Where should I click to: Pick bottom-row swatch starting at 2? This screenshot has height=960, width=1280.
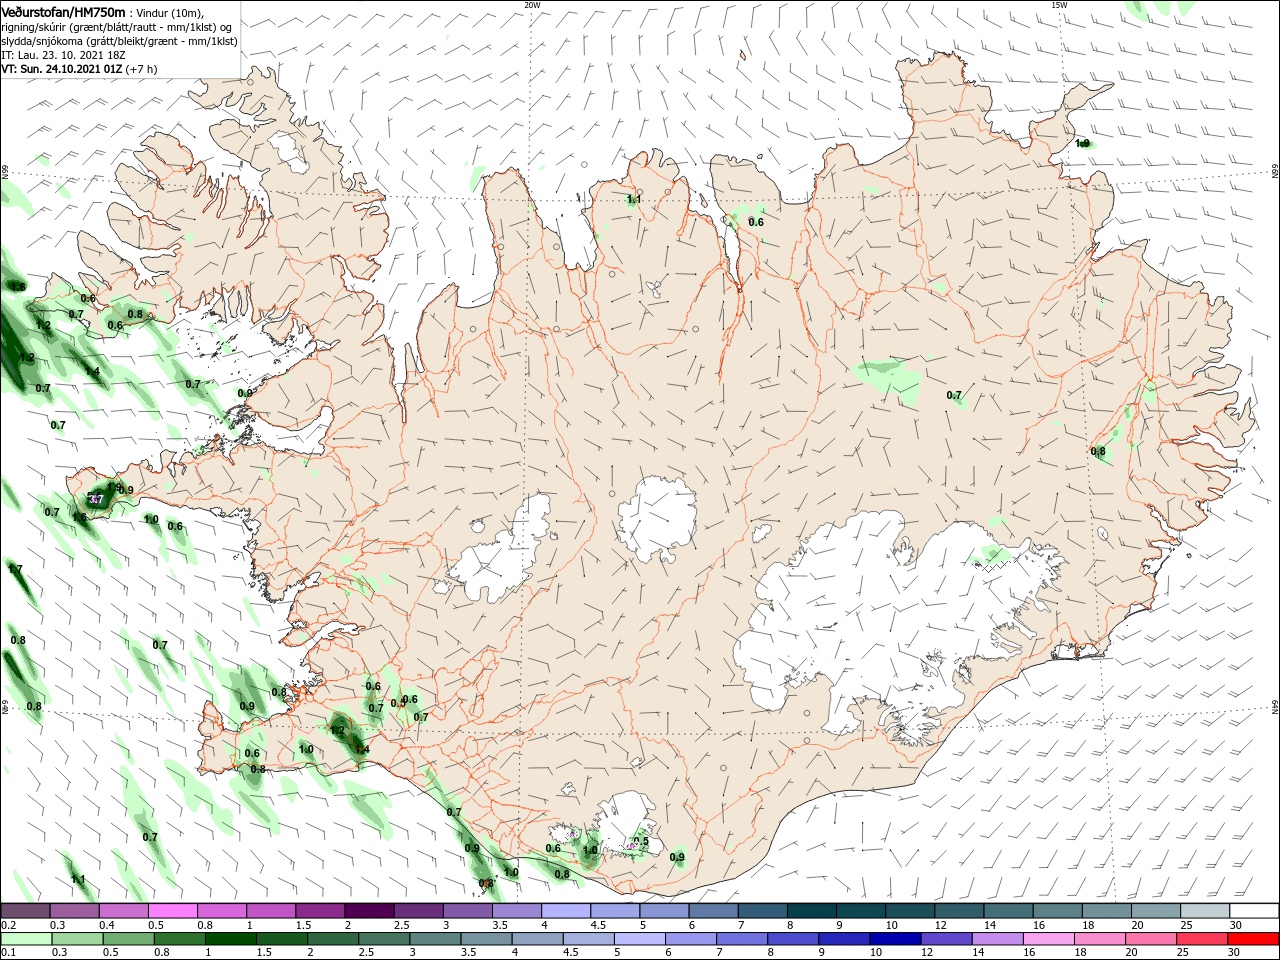pos(332,939)
